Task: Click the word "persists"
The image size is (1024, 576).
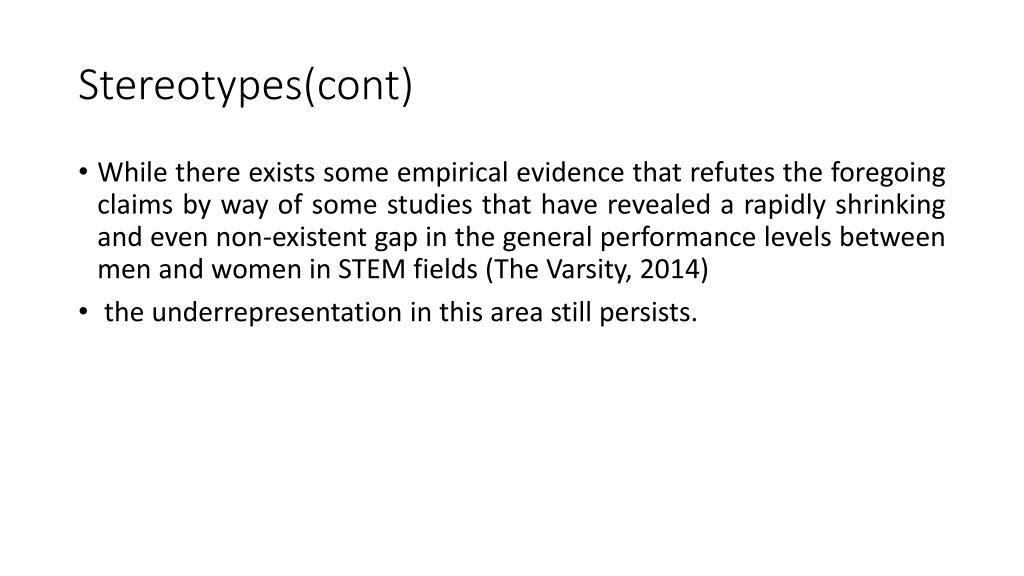Action: (652, 312)
